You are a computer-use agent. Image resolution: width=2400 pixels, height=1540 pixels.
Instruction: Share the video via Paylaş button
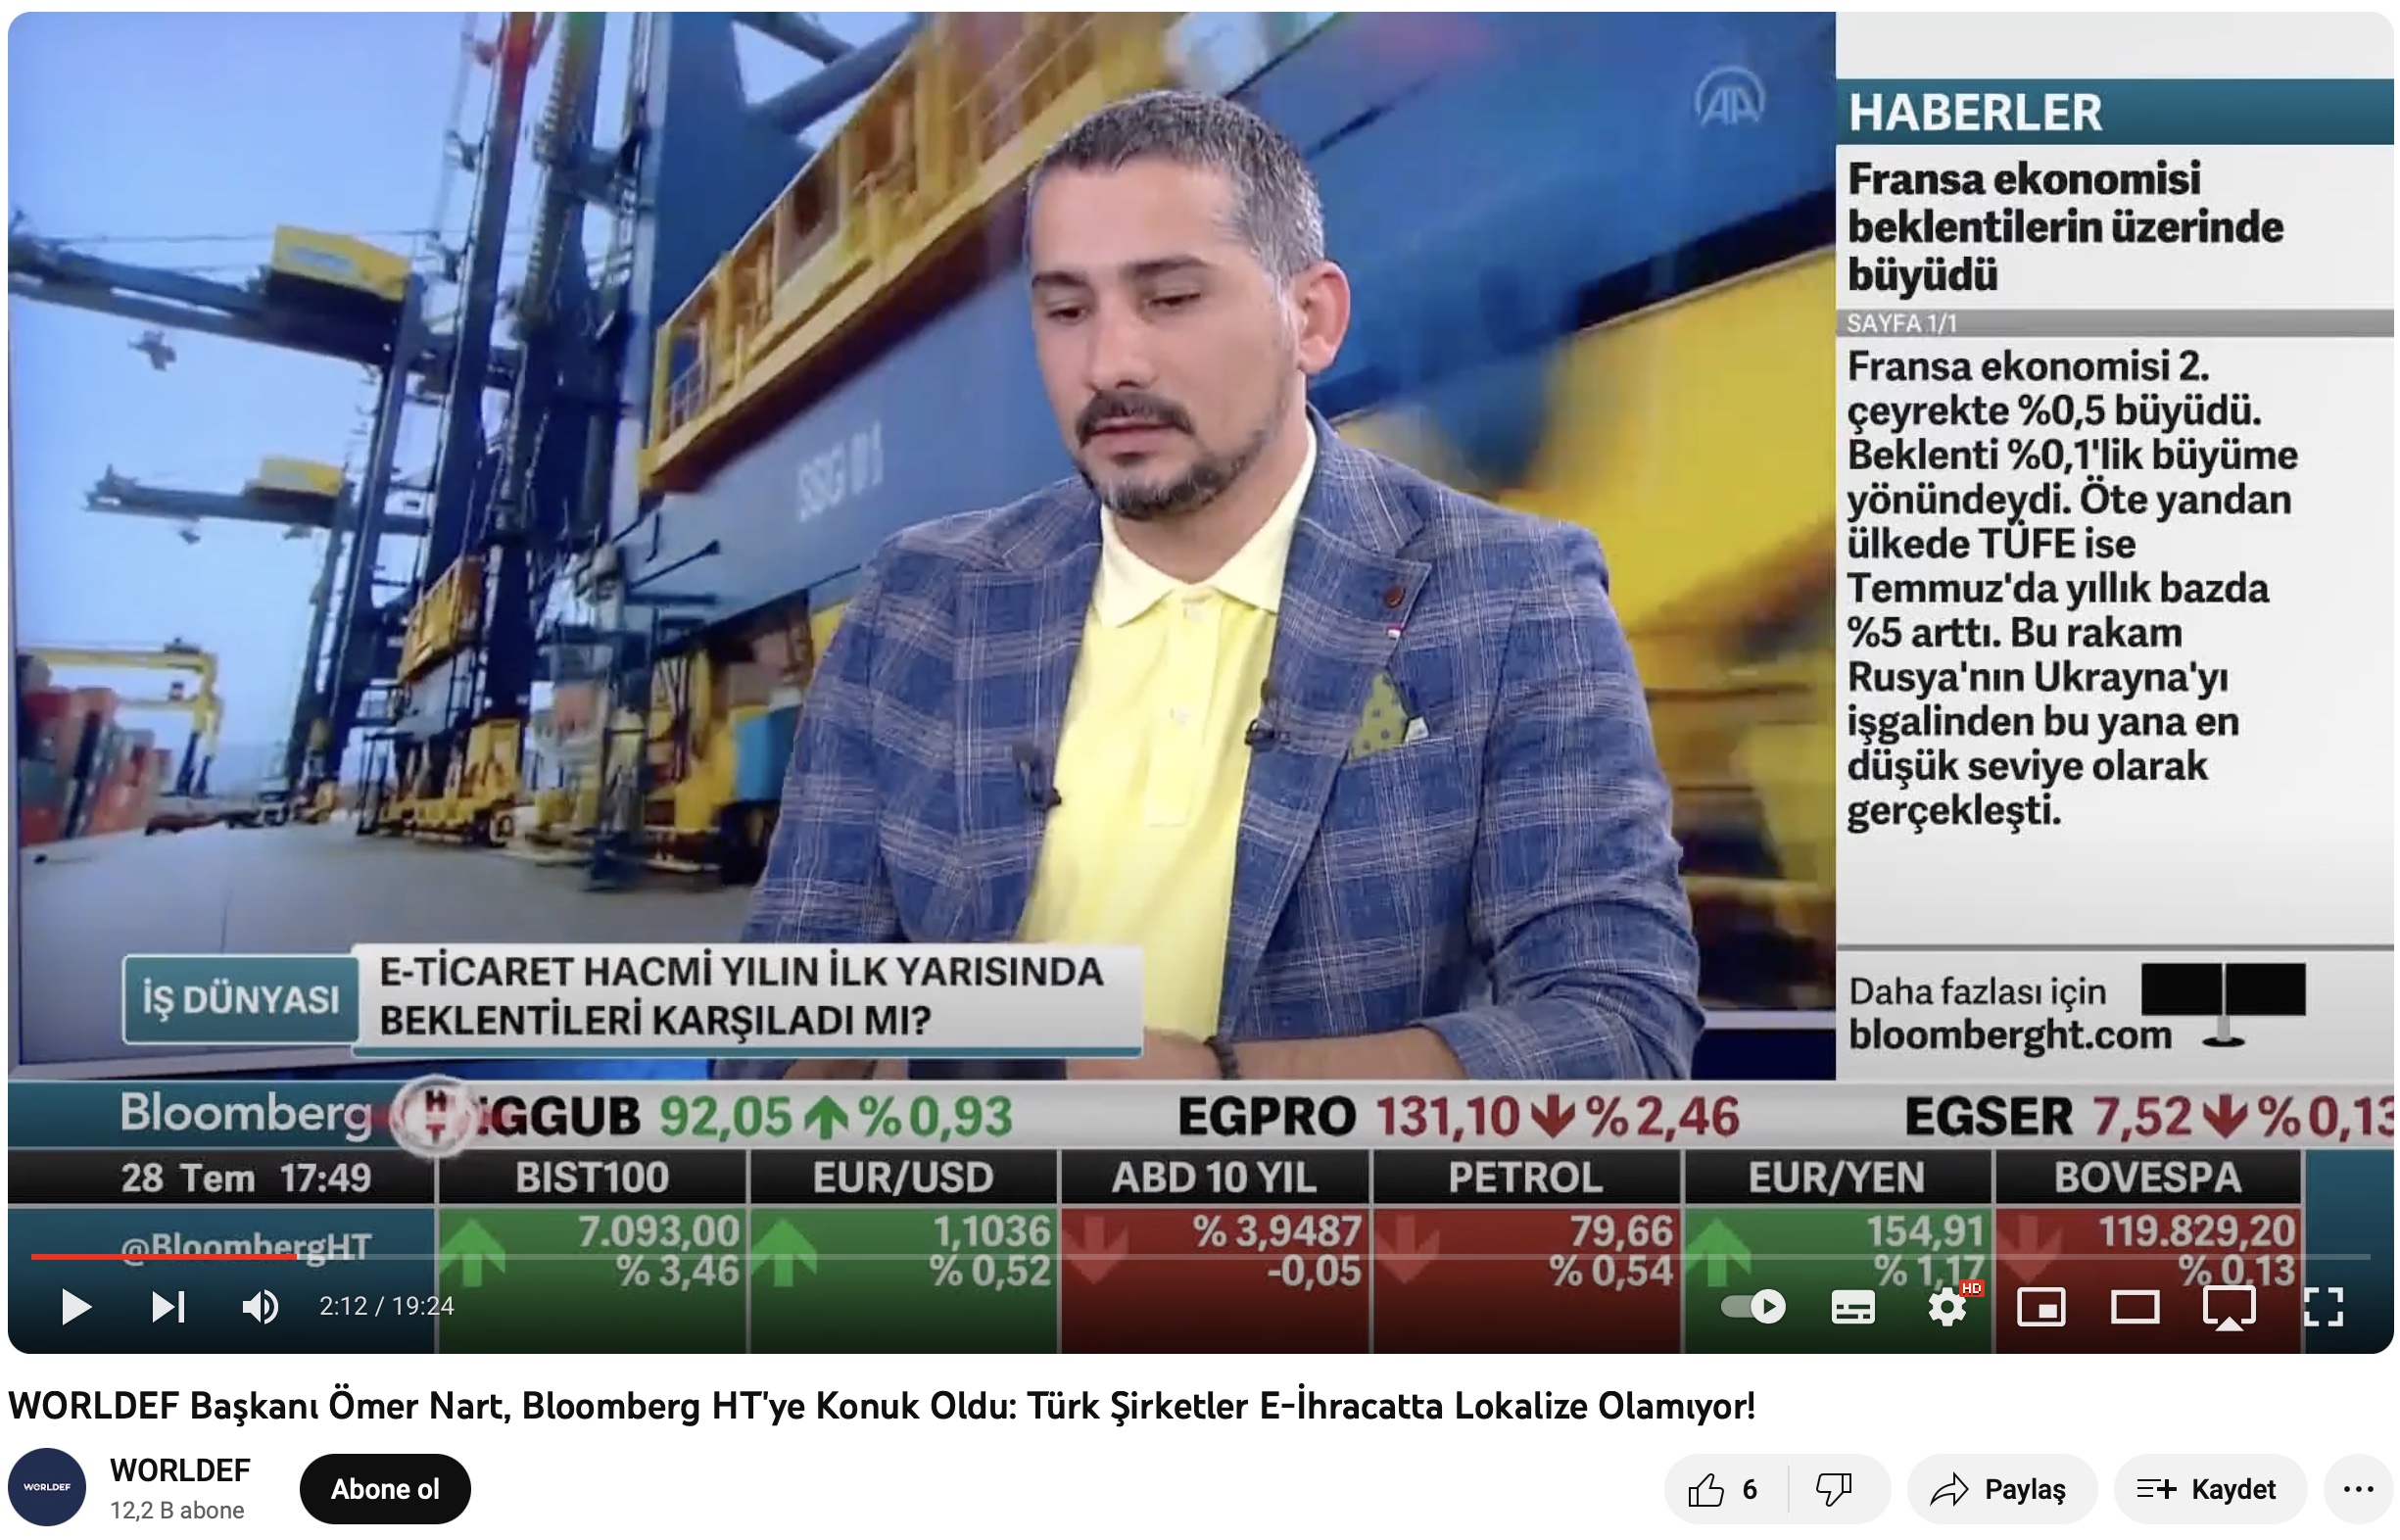point(2000,1490)
